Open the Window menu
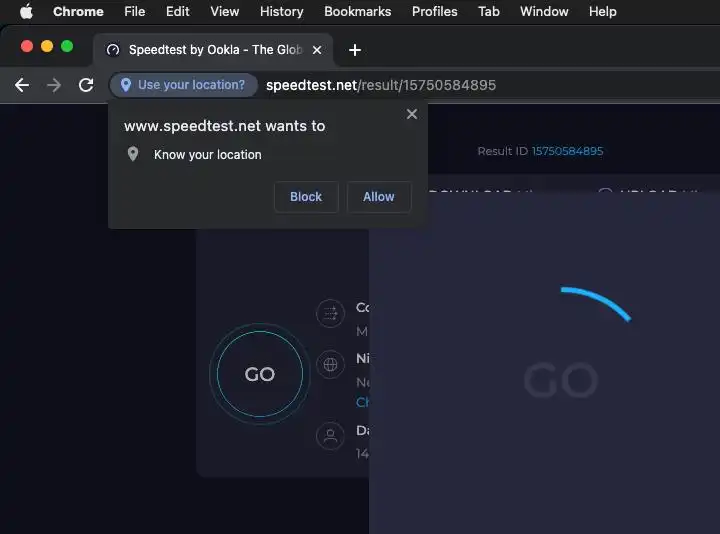Viewport: 720px width, 534px height. 544,11
